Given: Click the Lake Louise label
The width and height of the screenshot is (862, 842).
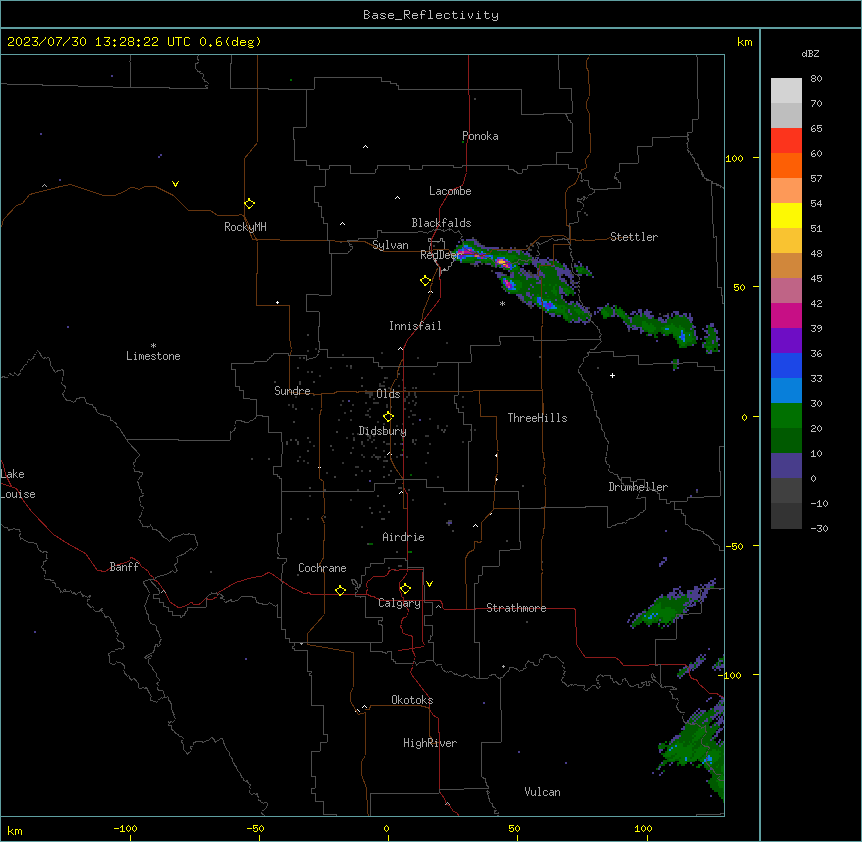Looking at the screenshot, I should [18, 484].
